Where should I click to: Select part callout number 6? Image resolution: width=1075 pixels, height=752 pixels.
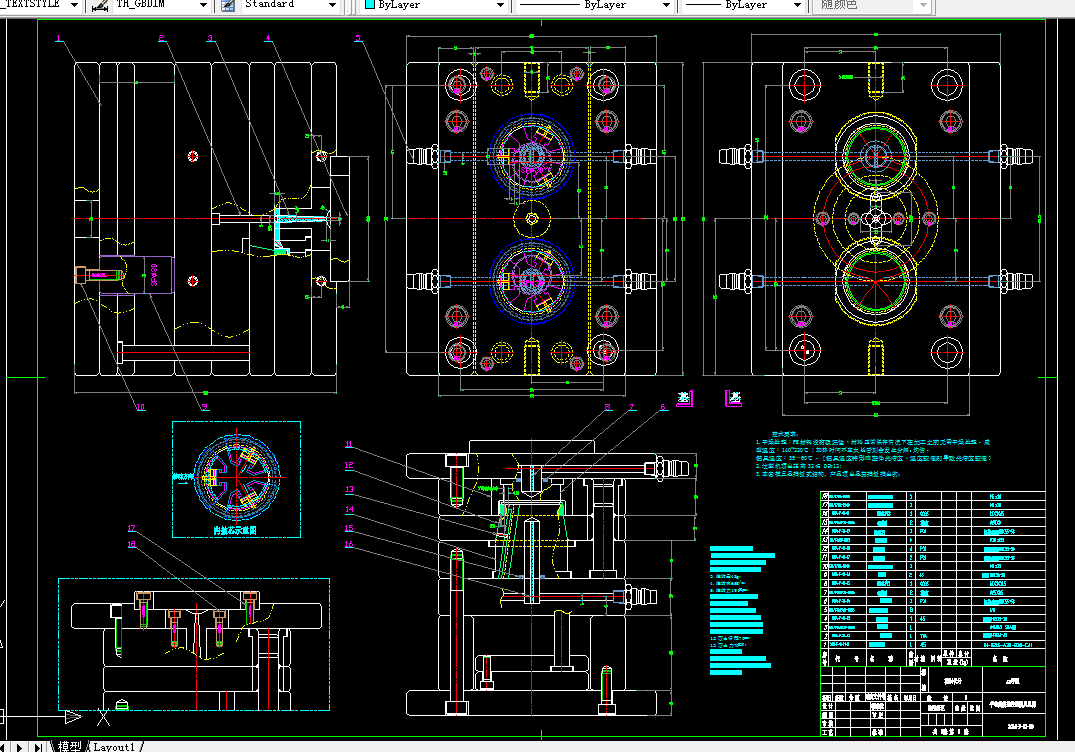click(x=662, y=407)
